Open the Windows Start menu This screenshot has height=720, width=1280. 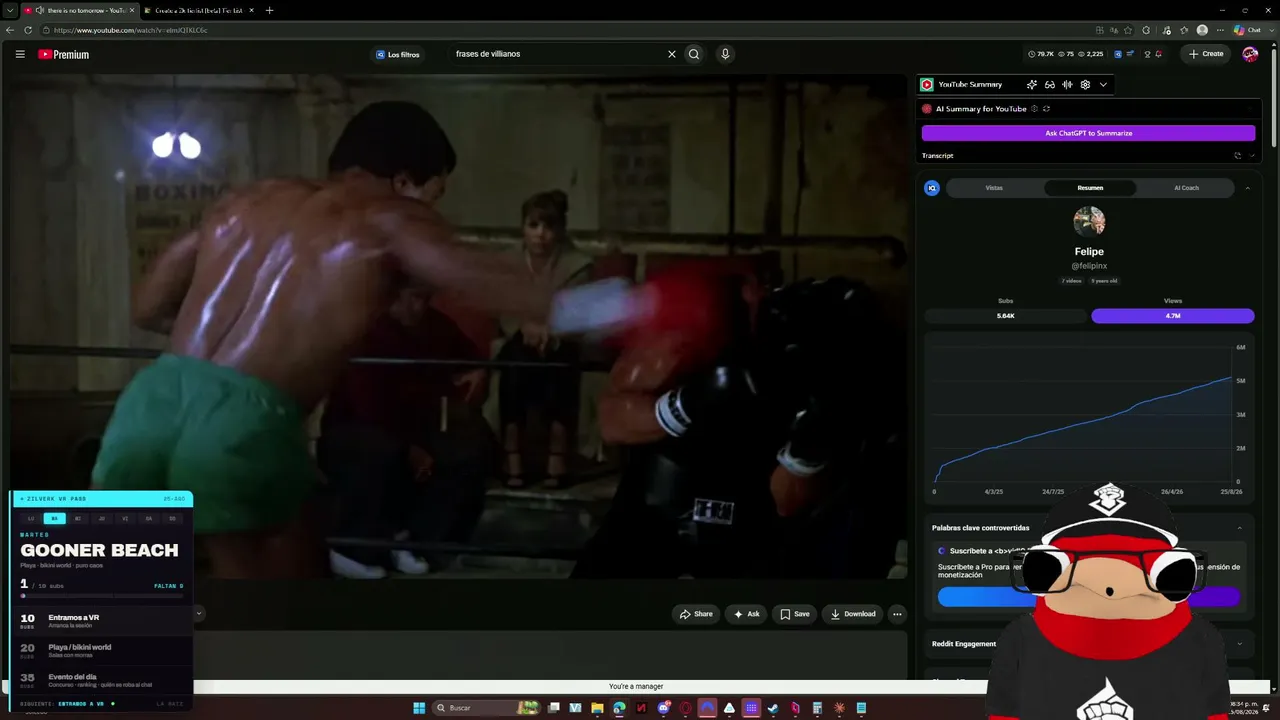click(x=419, y=708)
